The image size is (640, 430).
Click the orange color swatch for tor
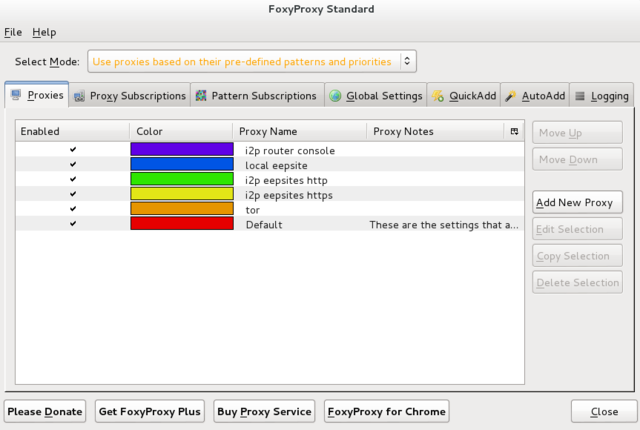click(x=182, y=208)
